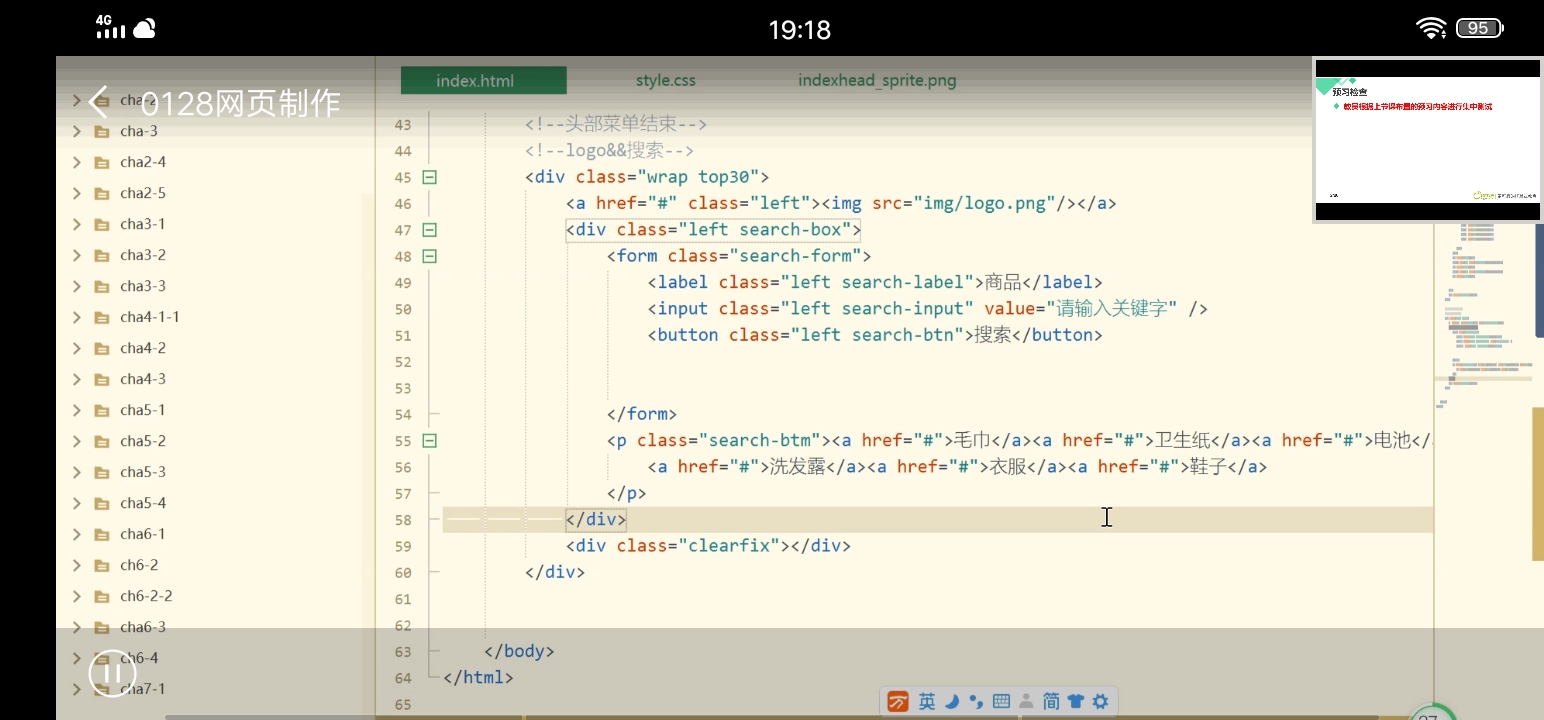Open IME settings gear icon

1100,702
